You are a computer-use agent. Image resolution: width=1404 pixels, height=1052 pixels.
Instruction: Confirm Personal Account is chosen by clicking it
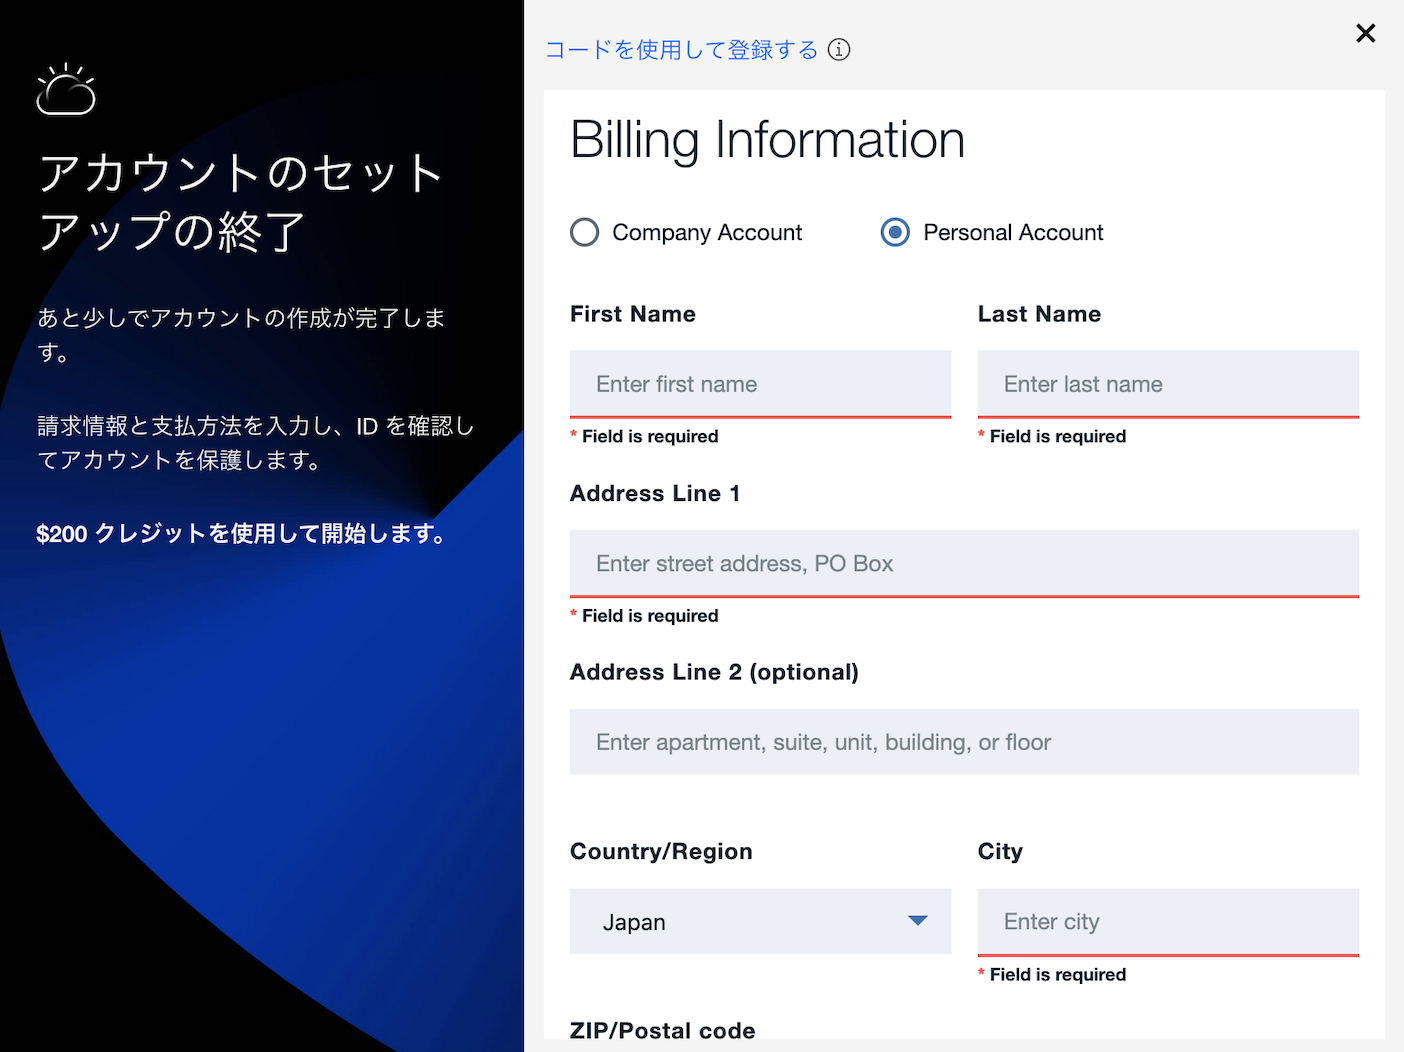[x=894, y=232]
